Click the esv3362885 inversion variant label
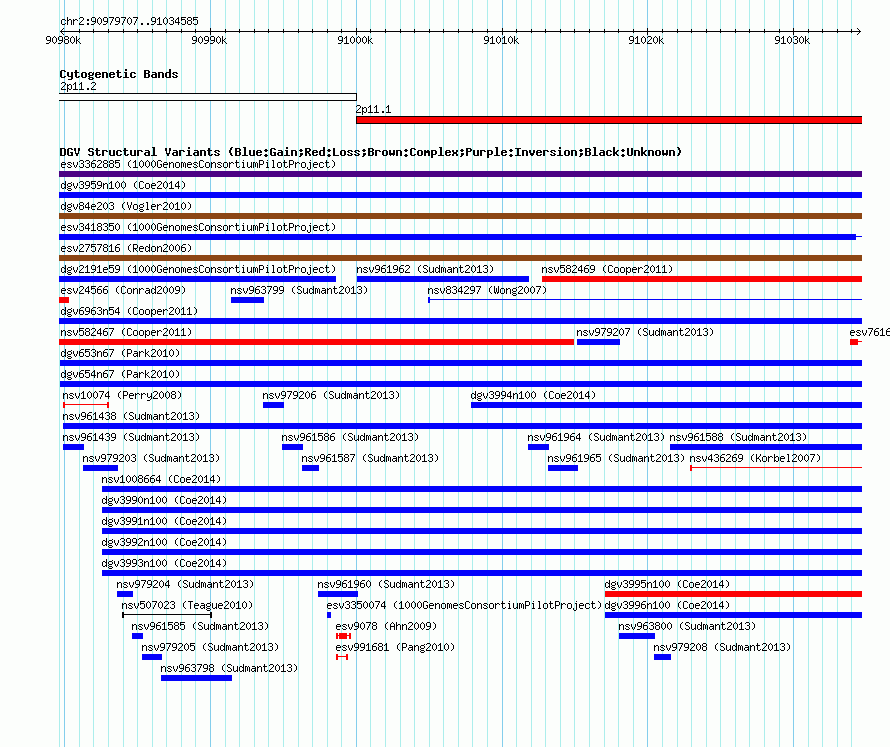 [x=198, y=164]
